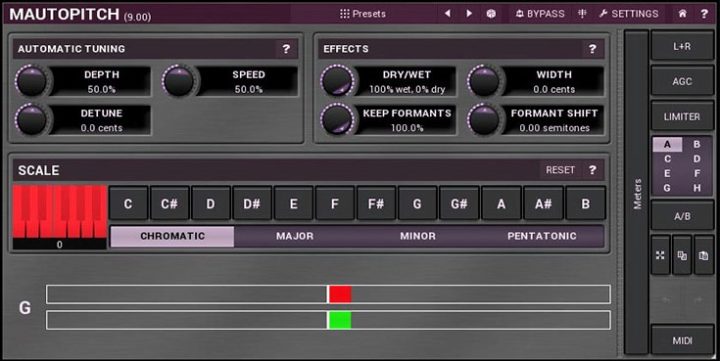Select preset slot B

697,144
